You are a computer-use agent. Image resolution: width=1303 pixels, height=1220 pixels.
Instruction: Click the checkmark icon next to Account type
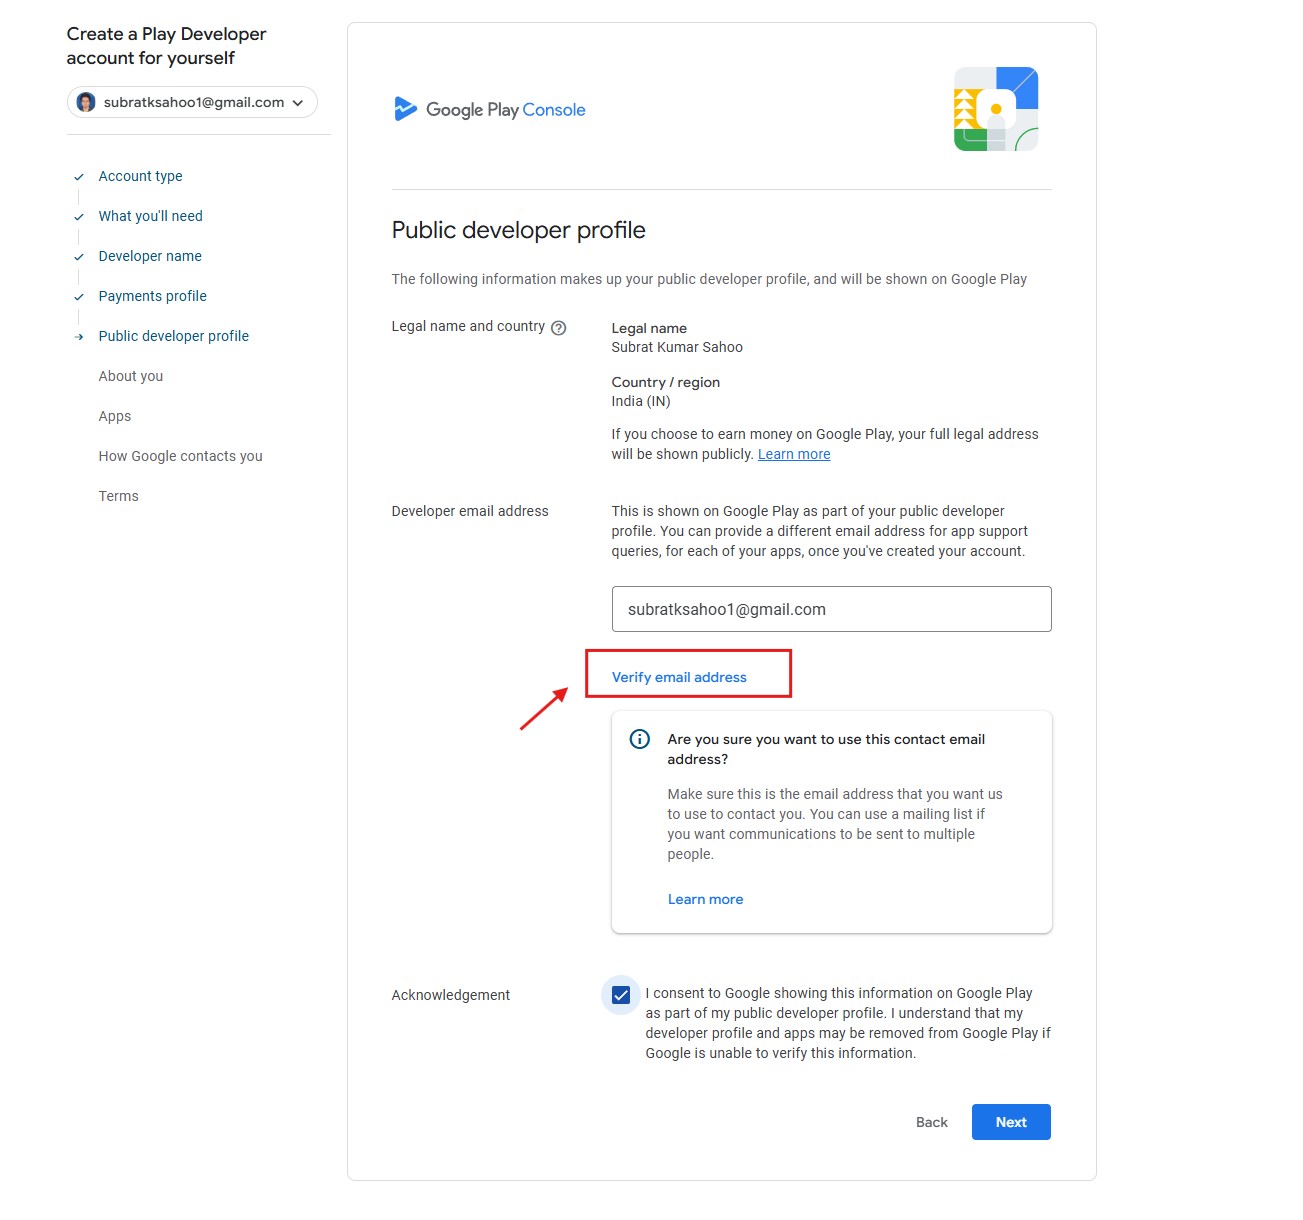(x=79, y=177)
